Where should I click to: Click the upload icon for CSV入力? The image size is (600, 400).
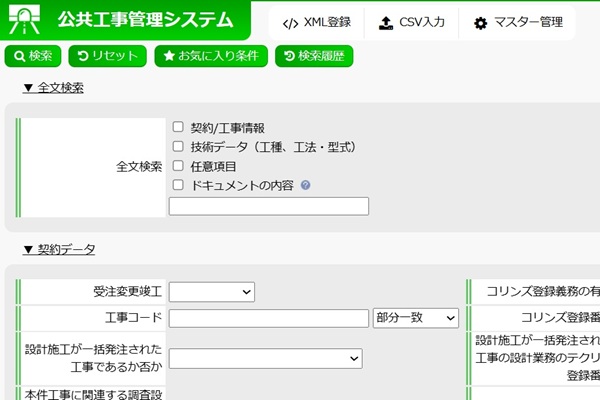click(386, 22)
